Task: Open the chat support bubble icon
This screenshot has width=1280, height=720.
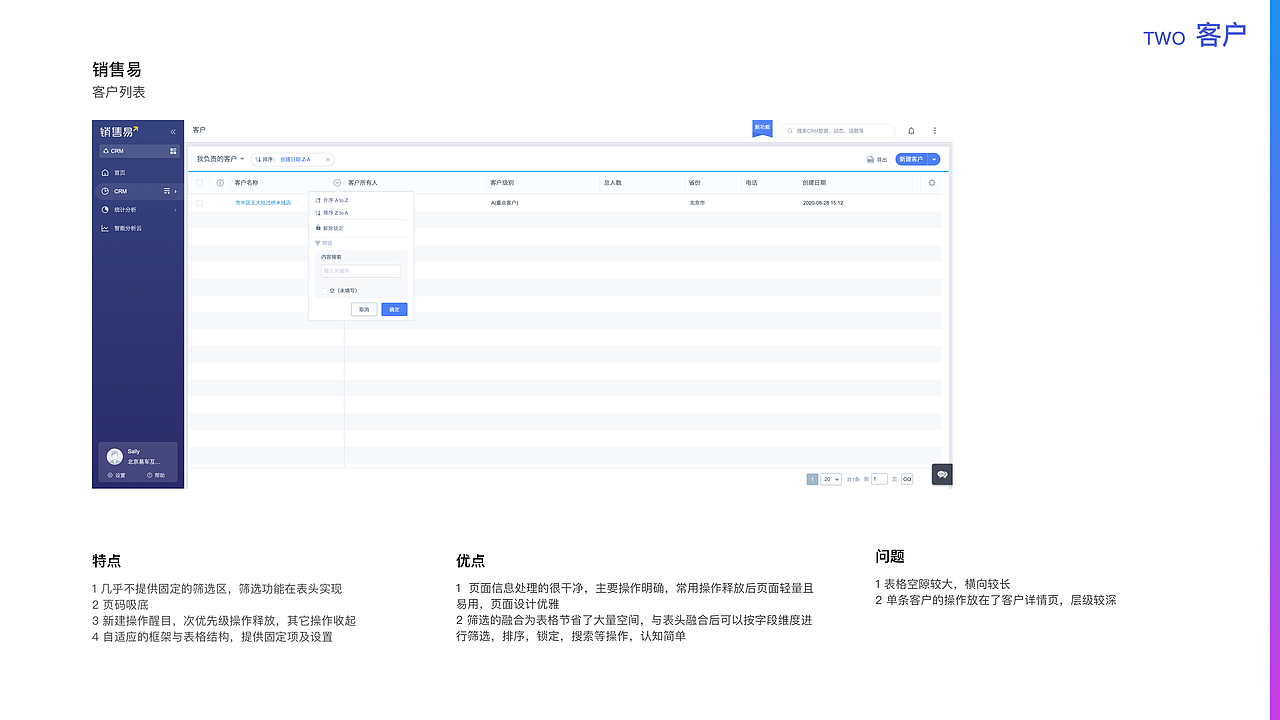Action: point(942,475)
